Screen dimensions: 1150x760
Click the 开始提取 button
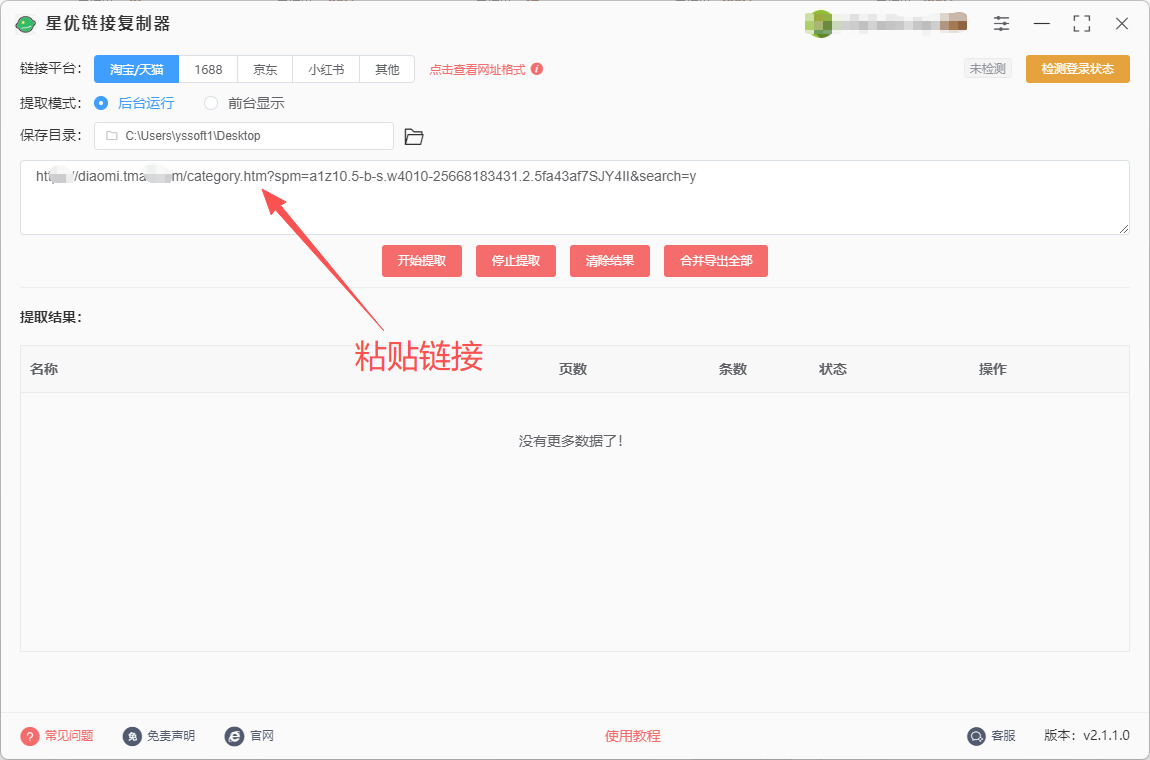tap(422, 261)
